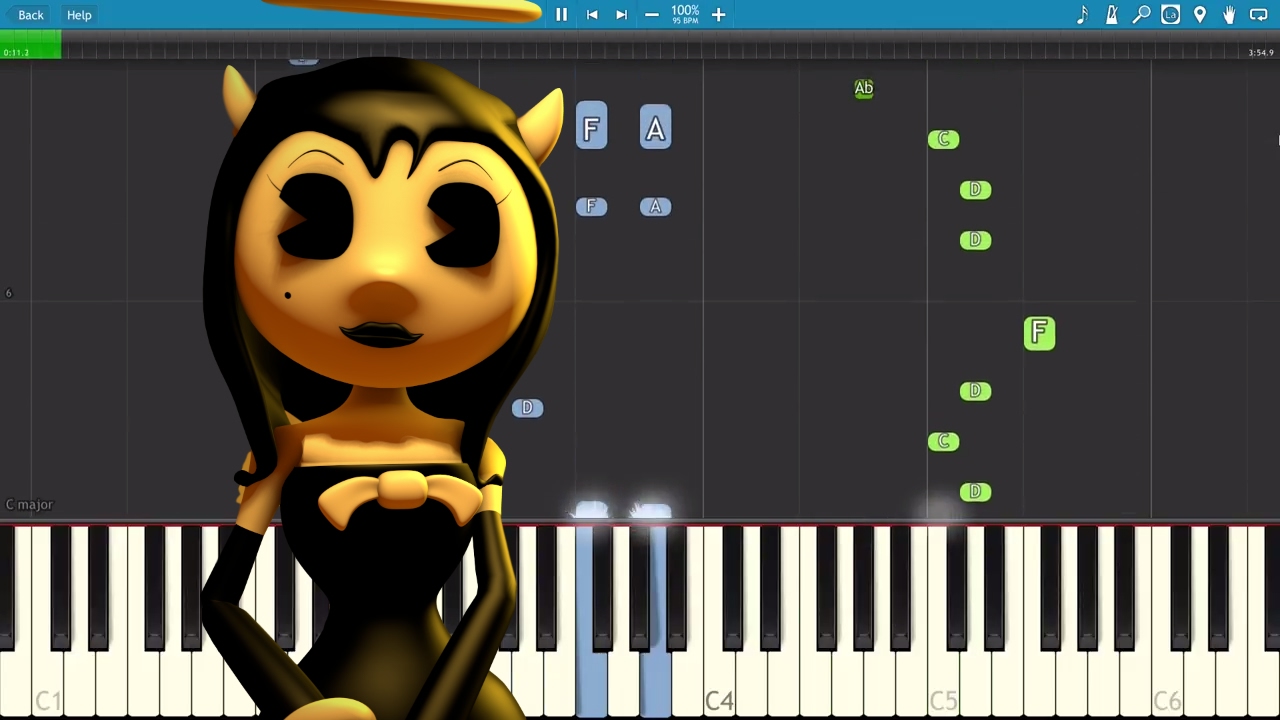Decrease playback speed with the minus button
Viewport: 1280px width, 720px height.
652,15
